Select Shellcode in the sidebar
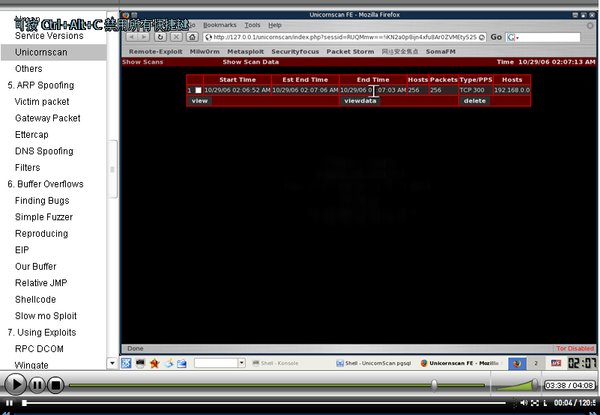Viewport: 600px width, 415px height. (35, 299)
